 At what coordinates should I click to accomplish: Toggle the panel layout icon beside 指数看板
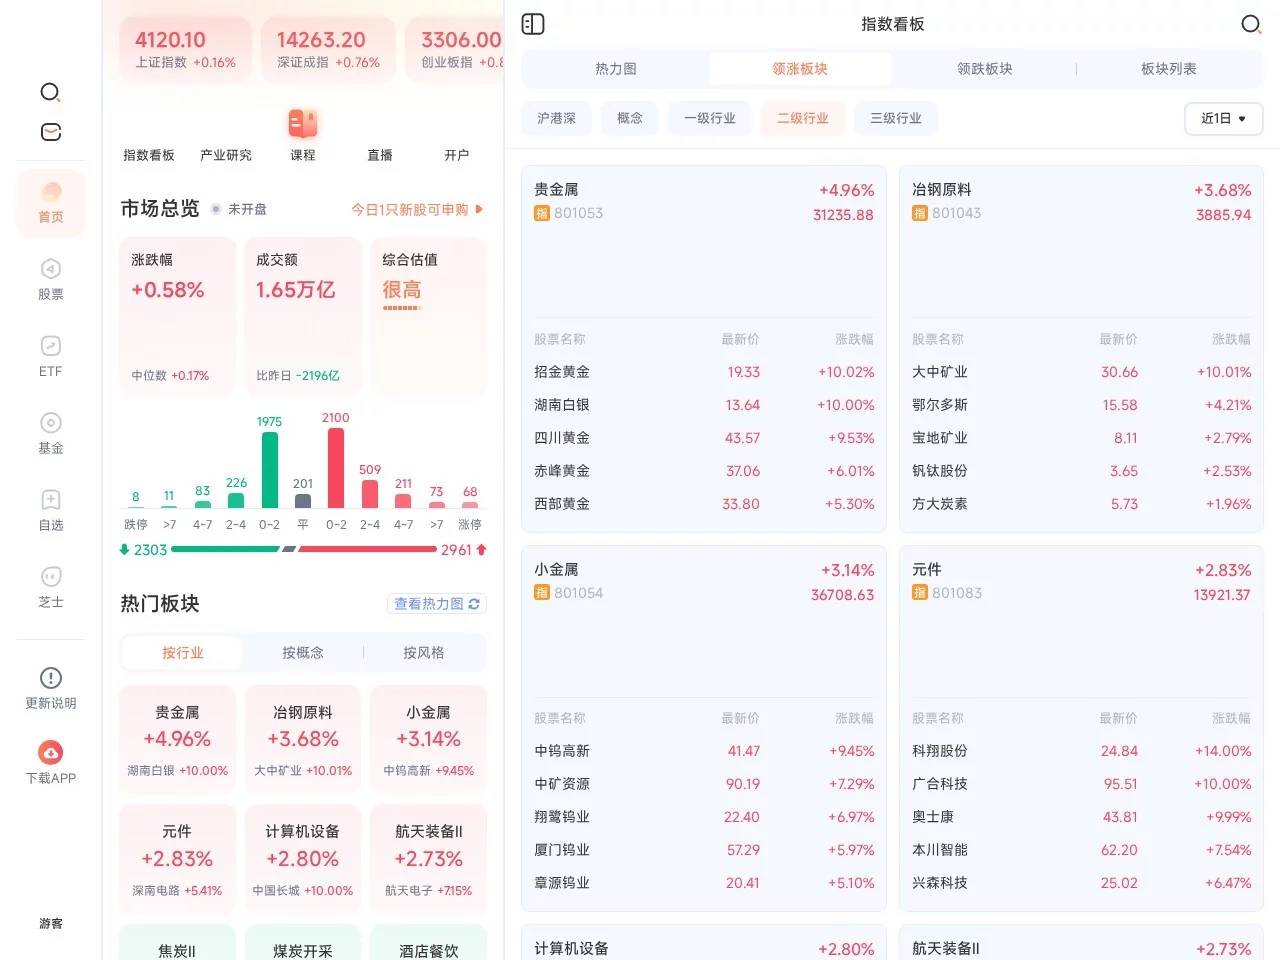point(533,24)
